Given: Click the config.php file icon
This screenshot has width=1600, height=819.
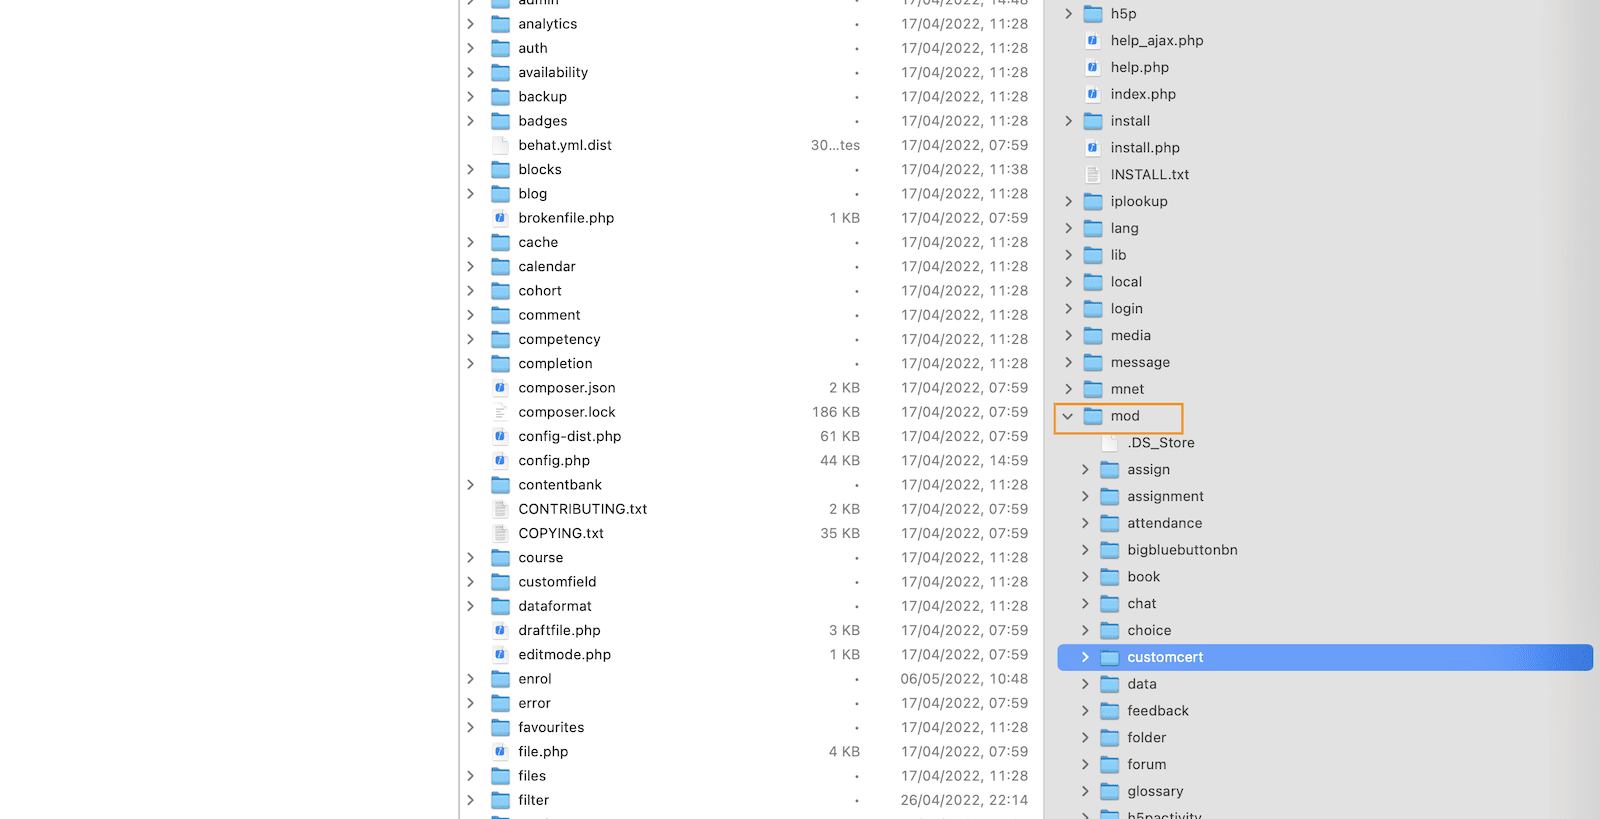Looking at the screenshot, I should point(500,461).
